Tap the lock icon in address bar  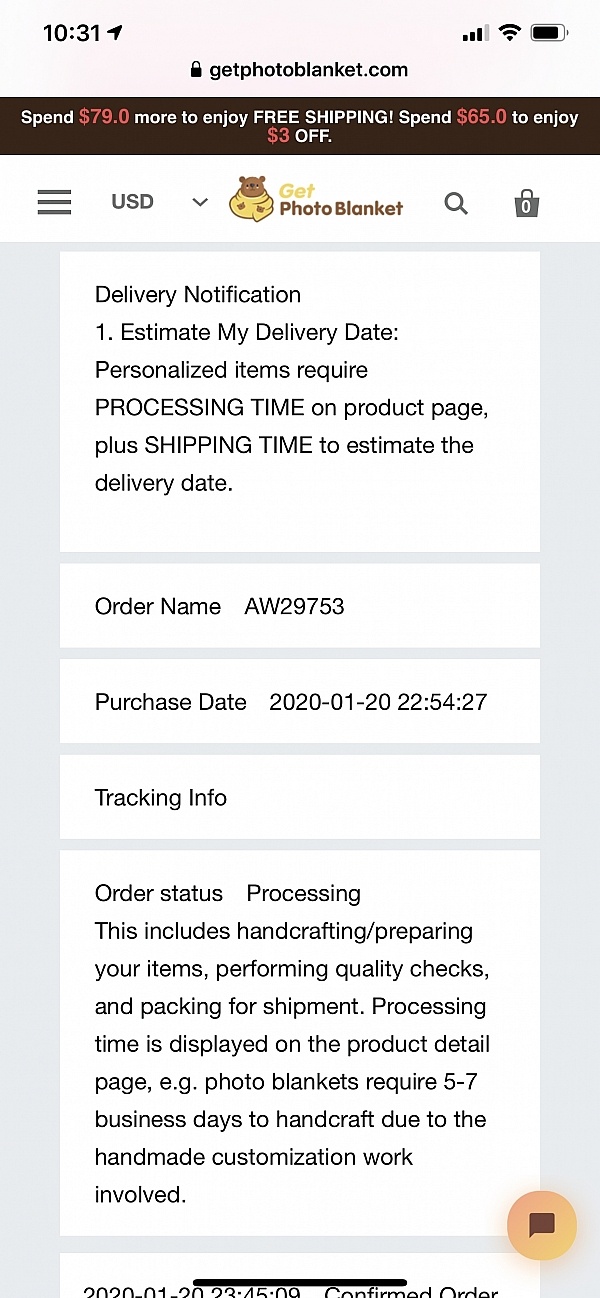click(x=196, y=70)
